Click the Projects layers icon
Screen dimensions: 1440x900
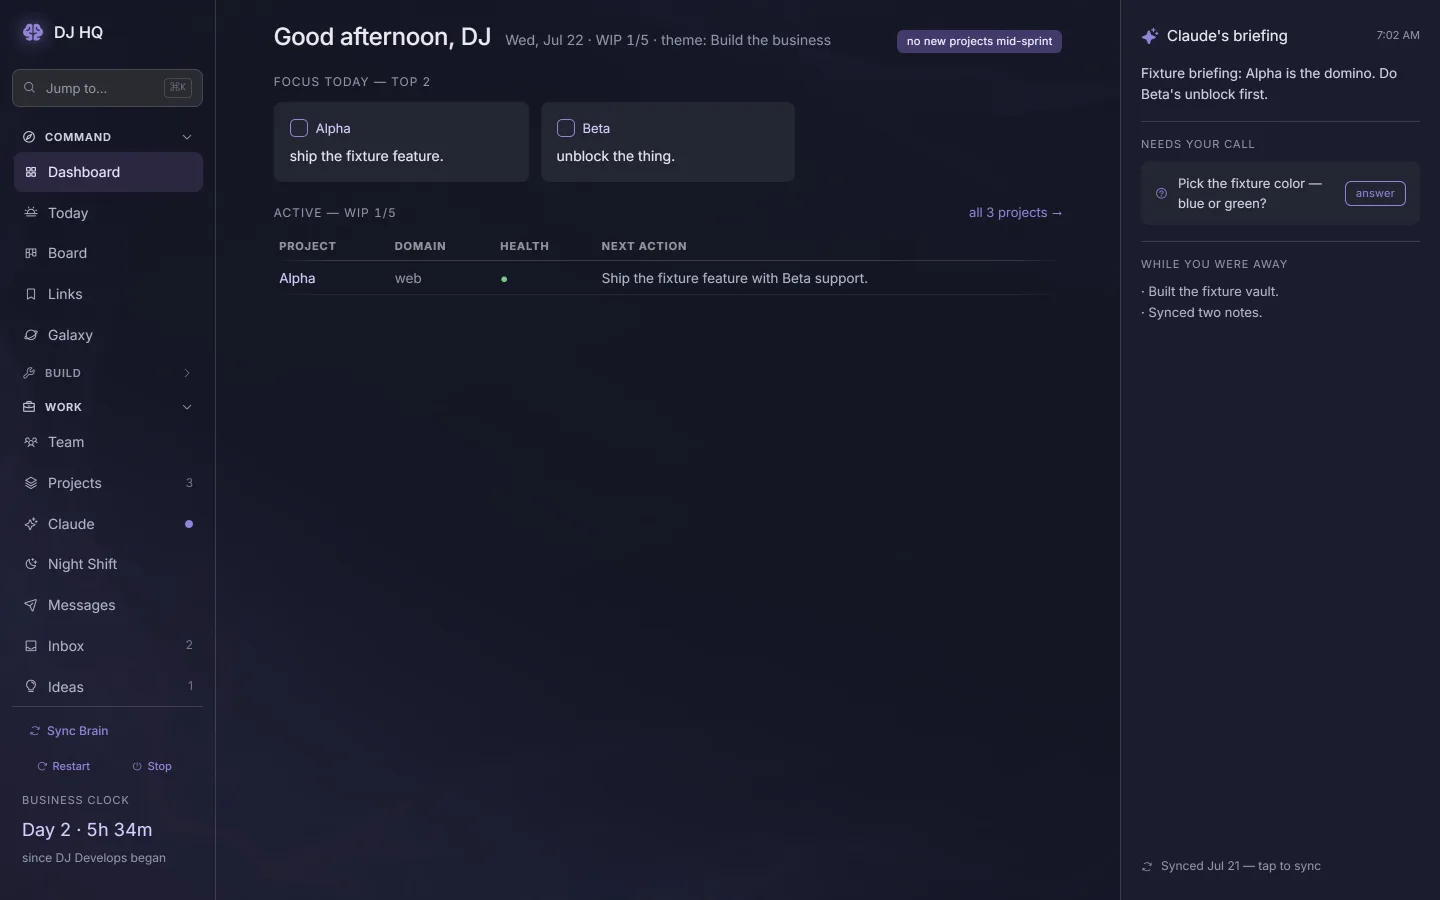click(31, 483)
